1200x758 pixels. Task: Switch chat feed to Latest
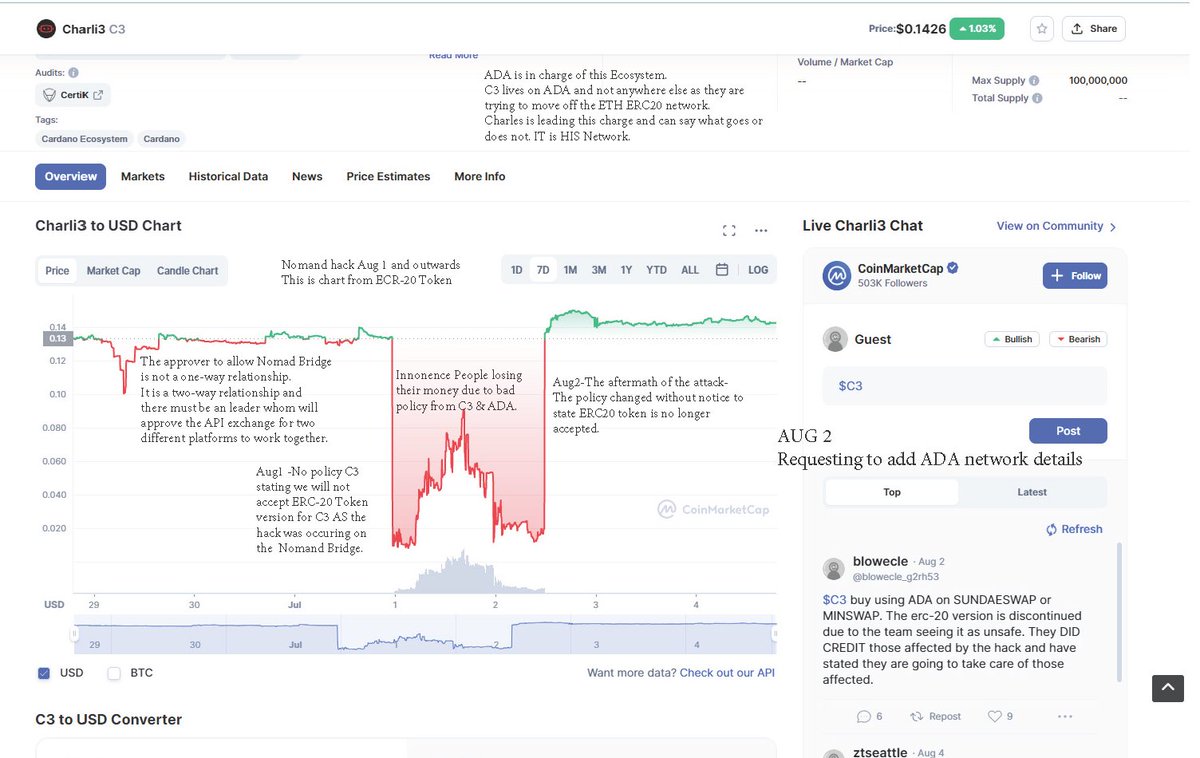[x=1032, y=492]
